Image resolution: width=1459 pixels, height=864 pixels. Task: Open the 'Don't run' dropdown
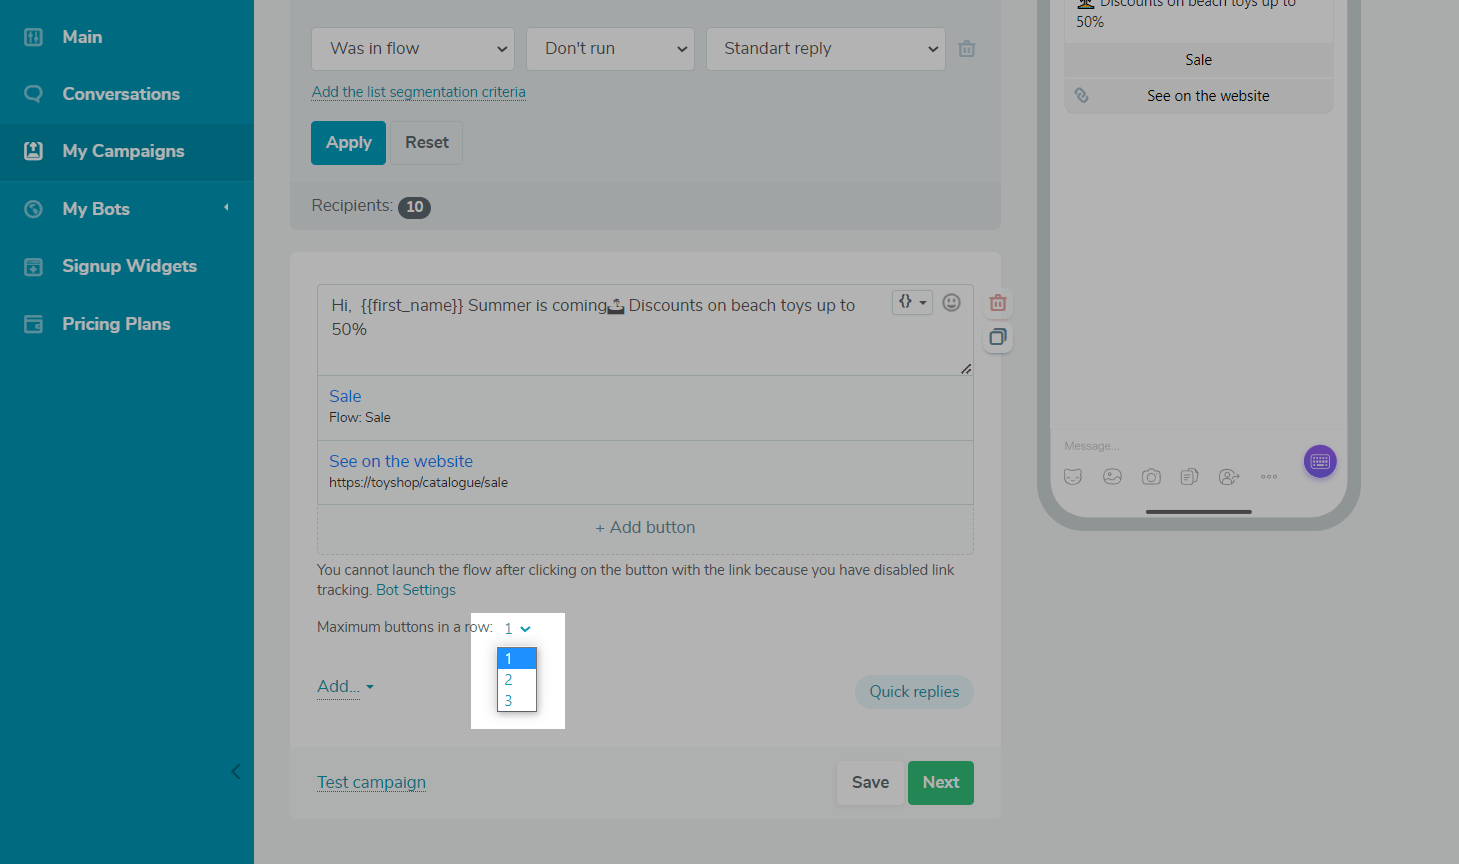[x=610, y=49]
